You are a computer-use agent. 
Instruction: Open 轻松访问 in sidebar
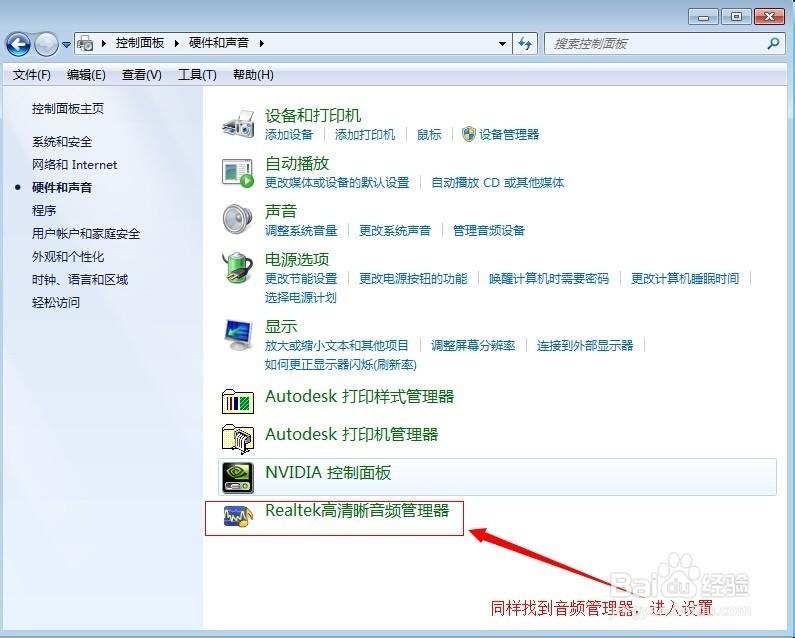(x=56, y=303)
